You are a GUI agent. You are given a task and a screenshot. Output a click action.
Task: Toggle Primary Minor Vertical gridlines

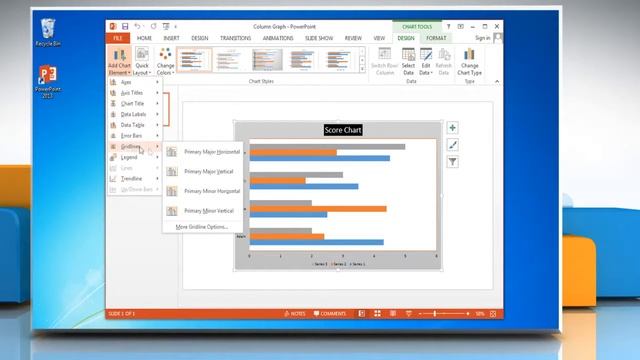203,211
